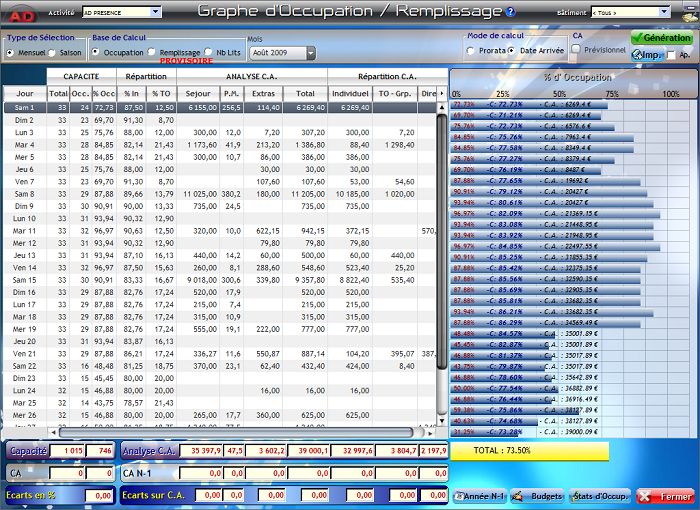The height and width of the screenshot is (510, 700).
Task: Open the Mois dropdown showing Août 2009
Action: point(310,52)
